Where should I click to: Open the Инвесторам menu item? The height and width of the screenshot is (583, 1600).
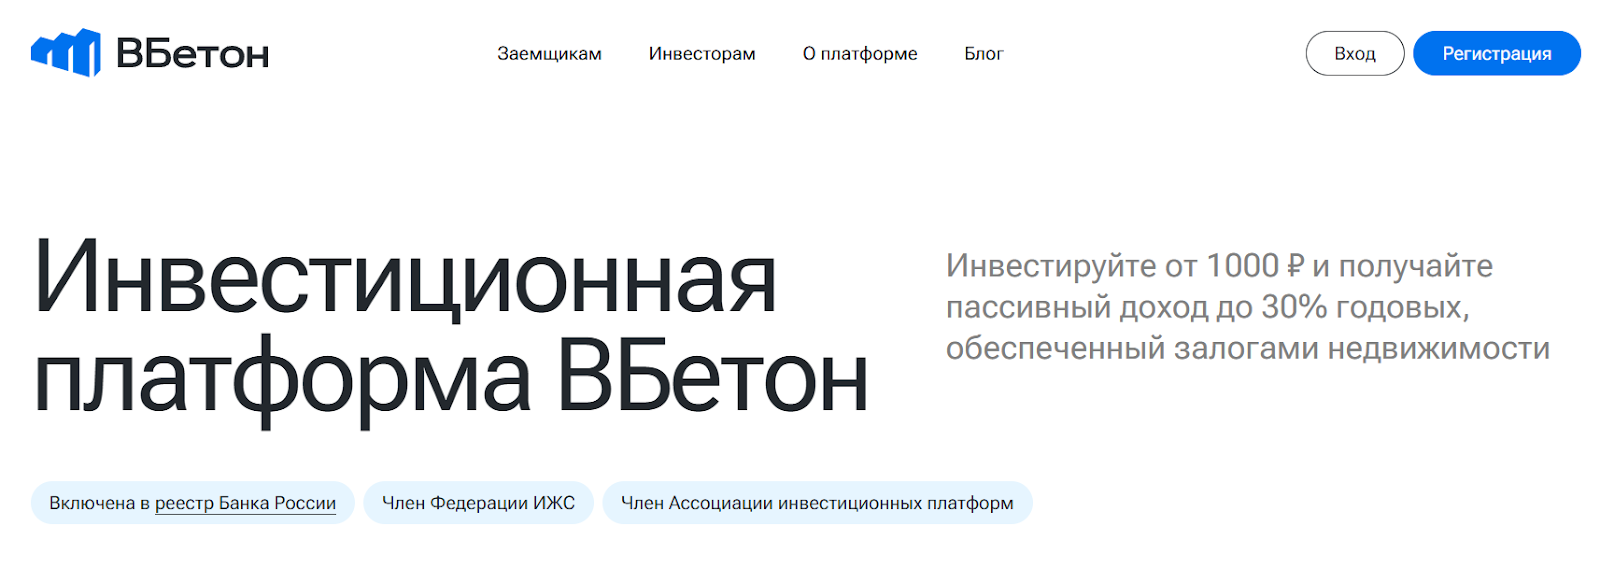(x=702, y=54)
